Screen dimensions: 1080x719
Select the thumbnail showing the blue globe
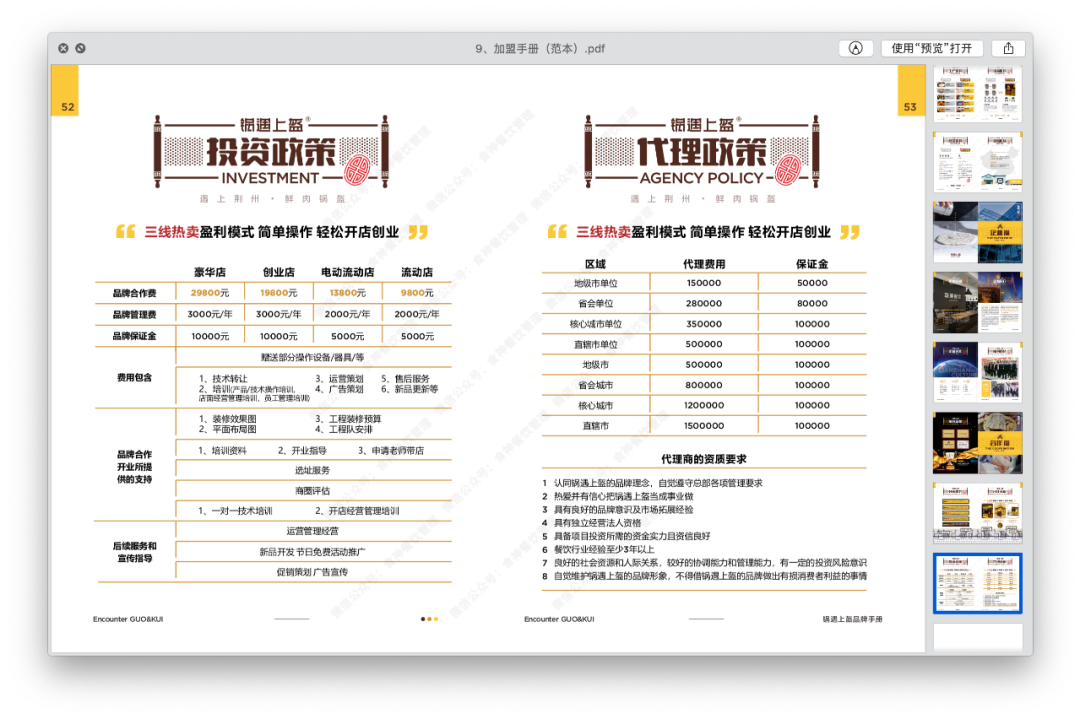[977, 372]
